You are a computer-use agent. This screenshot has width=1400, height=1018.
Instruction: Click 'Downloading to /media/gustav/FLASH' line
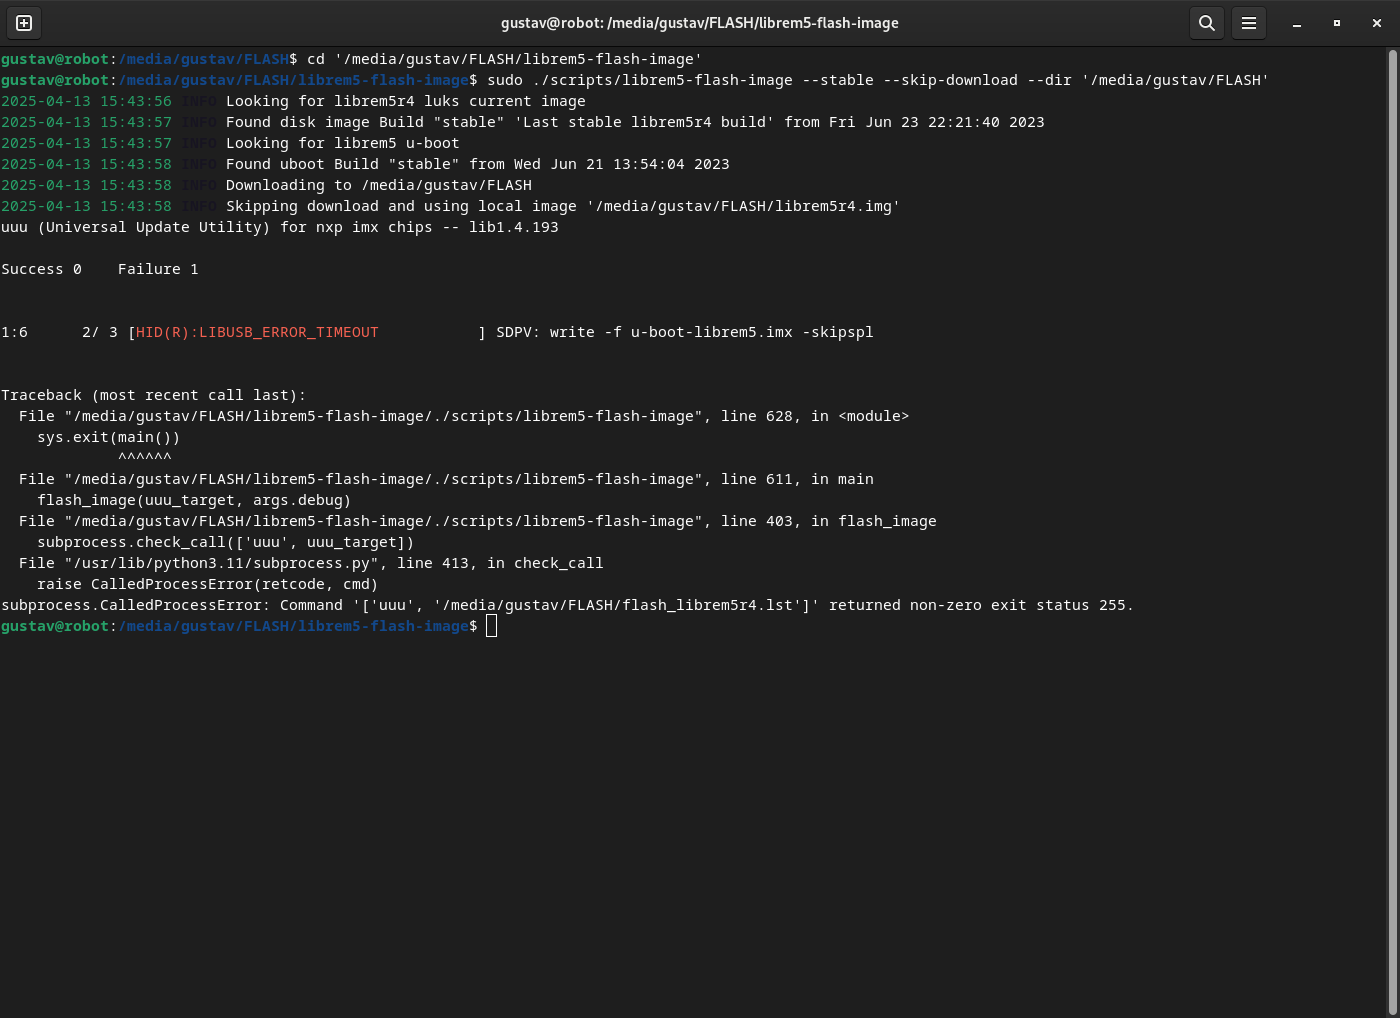click(x=379, y=185)
